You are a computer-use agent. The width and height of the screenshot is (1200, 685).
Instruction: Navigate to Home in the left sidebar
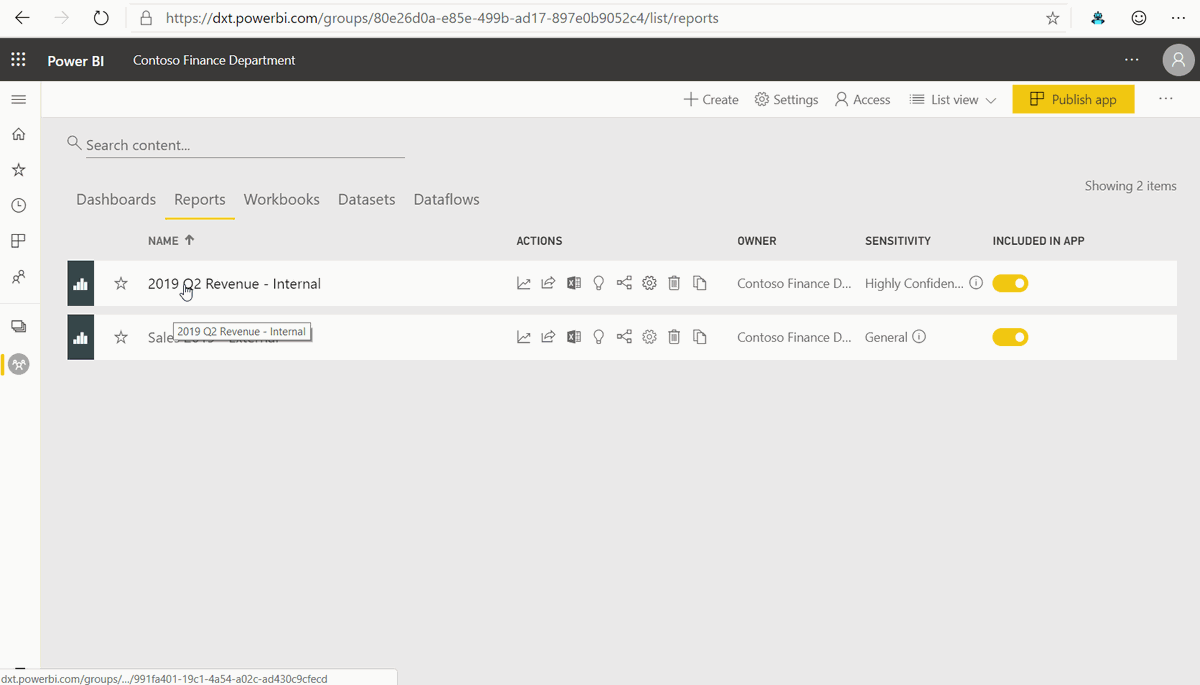[18, 133]
